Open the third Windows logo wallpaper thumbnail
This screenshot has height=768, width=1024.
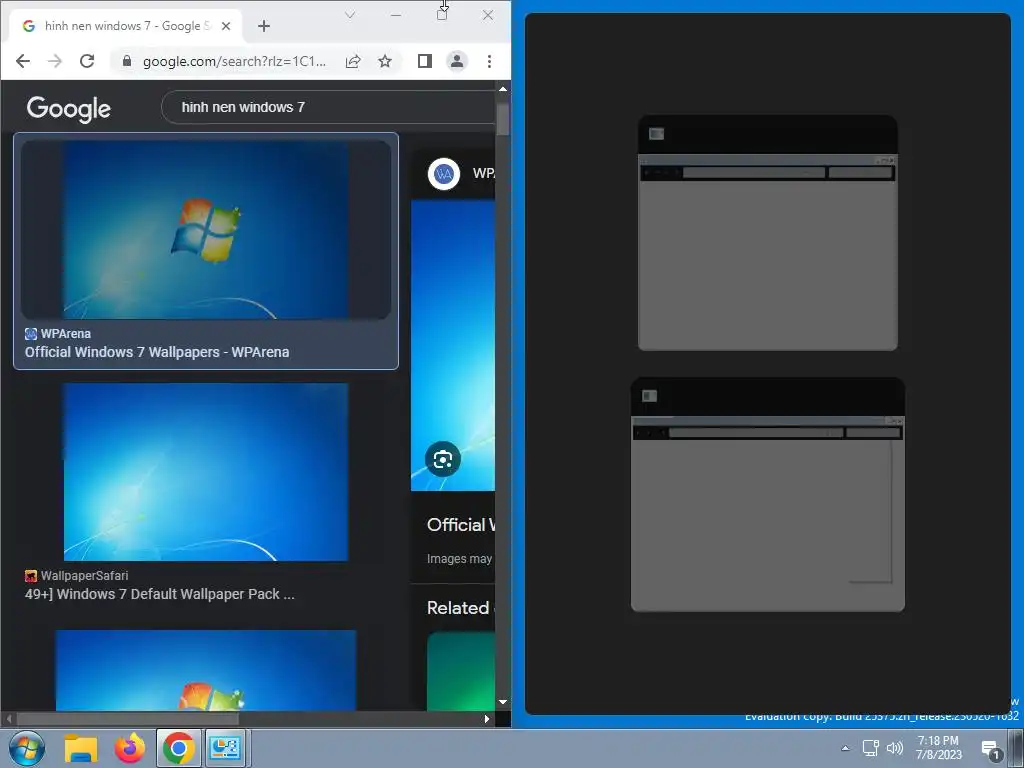(206, 670)
